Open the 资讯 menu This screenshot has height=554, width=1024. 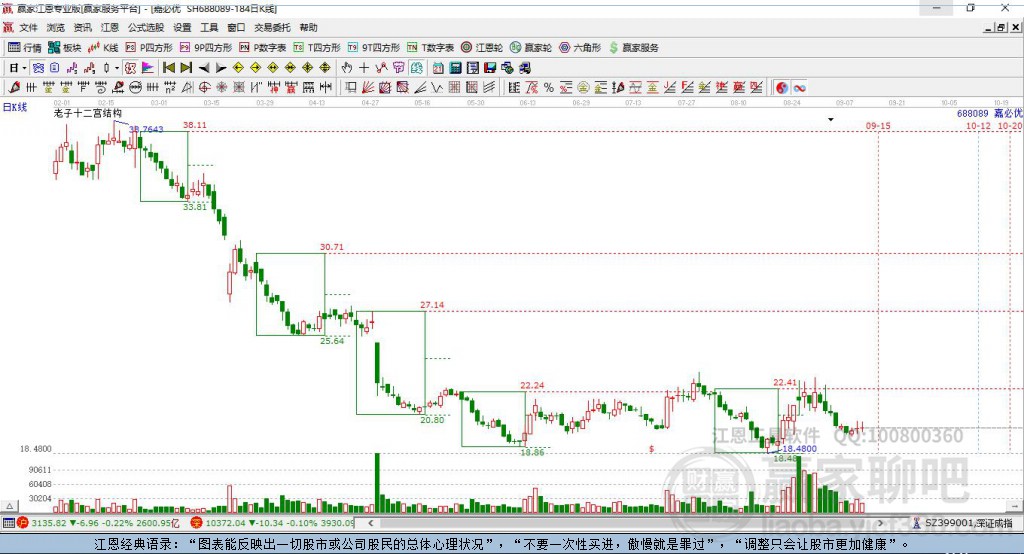[x=82, y=27]
